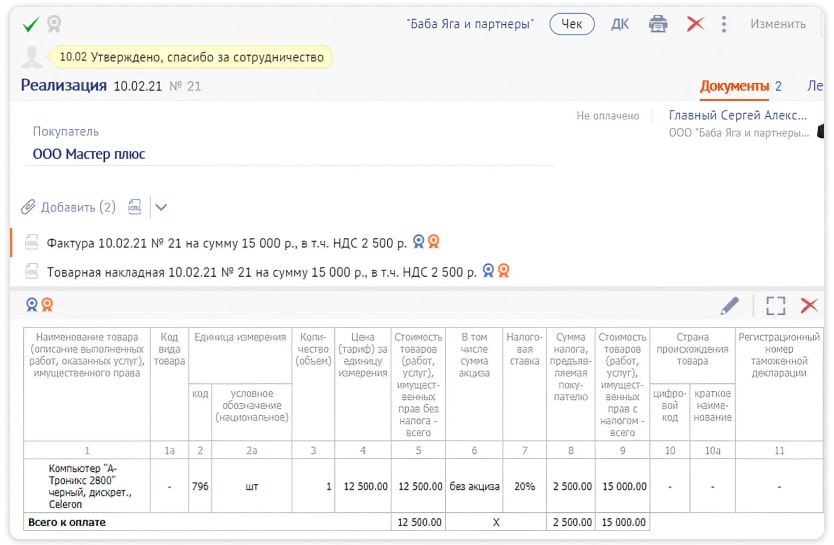Viewport: 834px width, 545px height.
Task: Open the ДК link in the toolbar
Action: (x=620, y=24)
